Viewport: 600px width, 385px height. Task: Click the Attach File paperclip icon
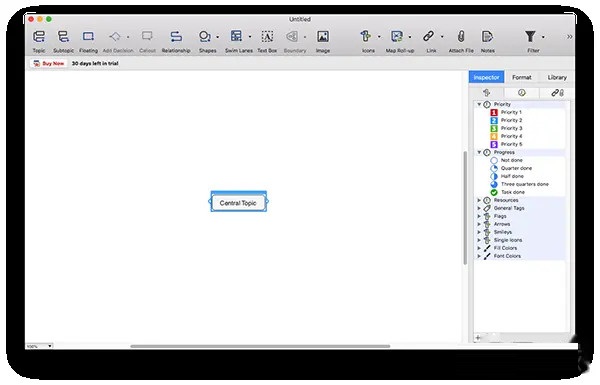point(461,37)
